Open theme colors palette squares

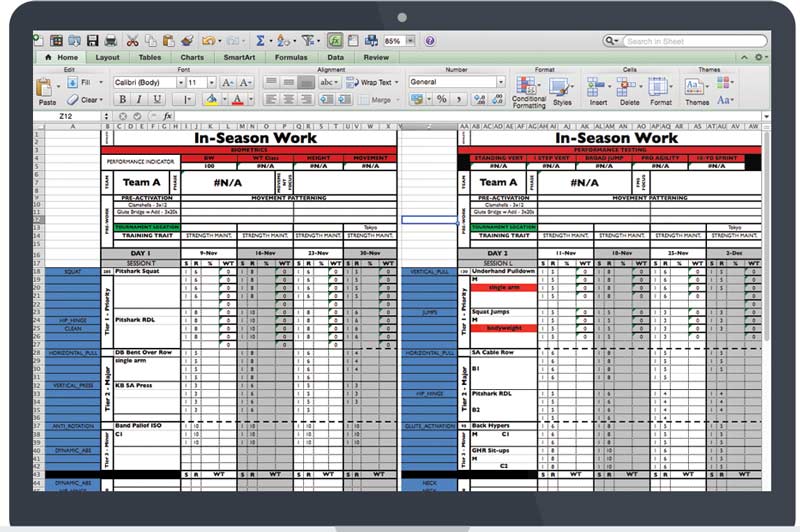[x=724, y=82]
